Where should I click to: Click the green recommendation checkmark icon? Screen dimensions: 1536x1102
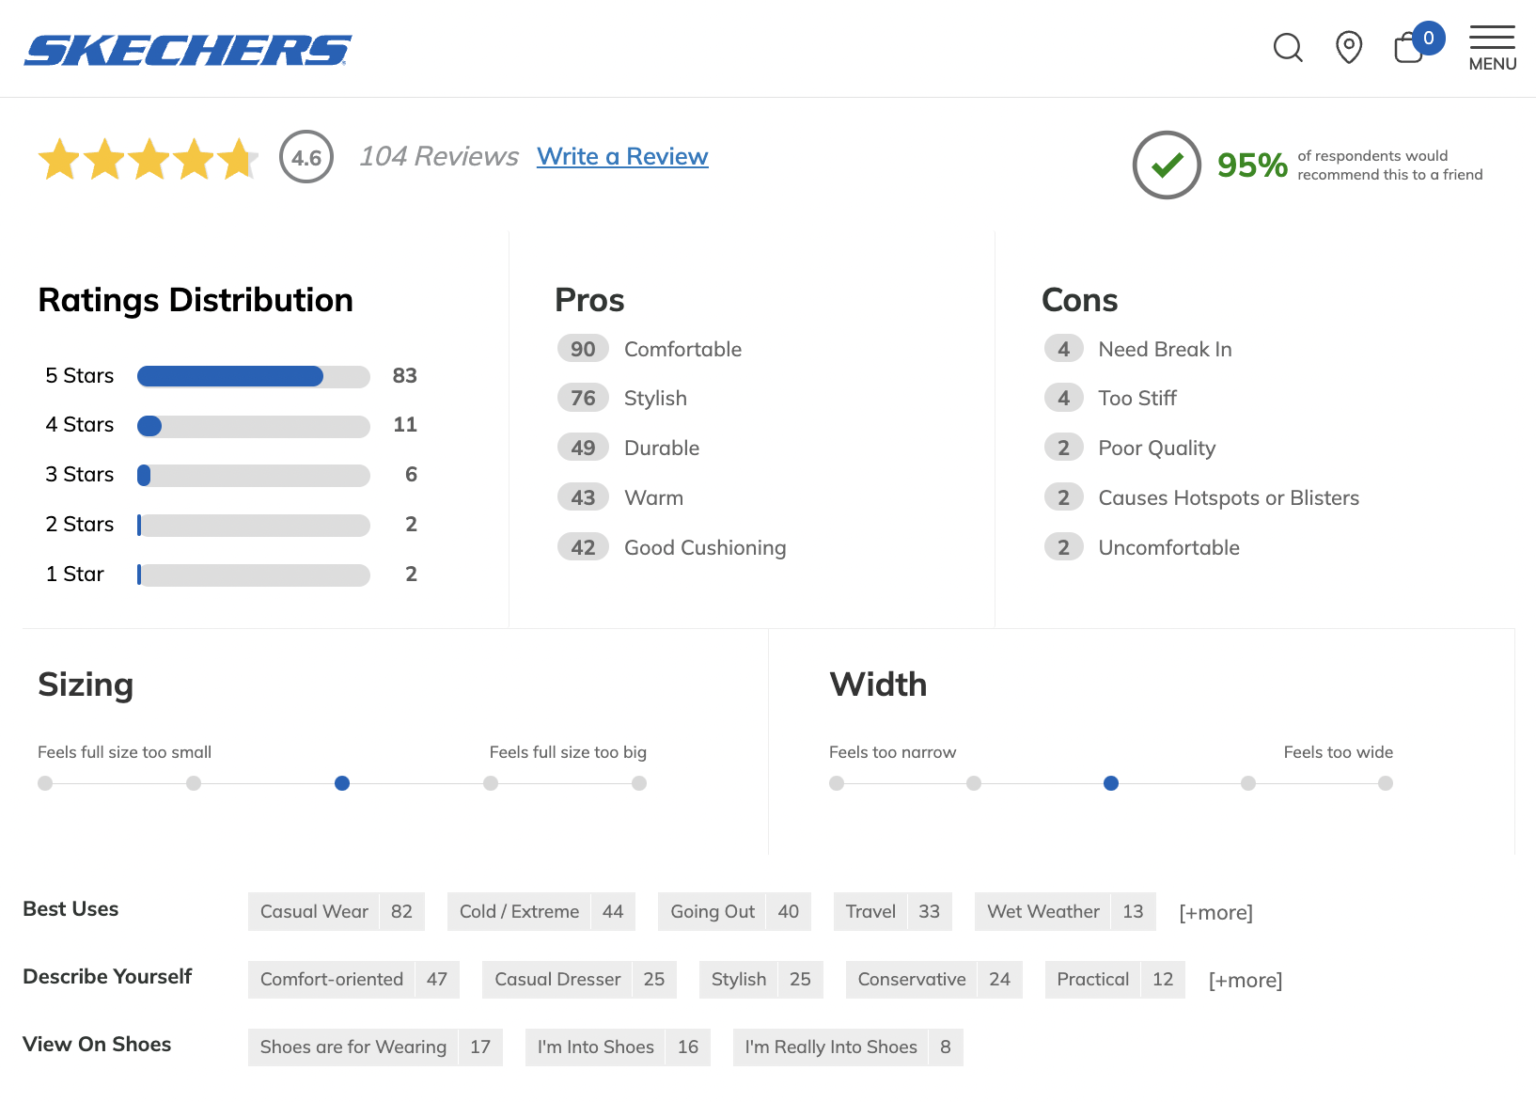[1165, 164]
